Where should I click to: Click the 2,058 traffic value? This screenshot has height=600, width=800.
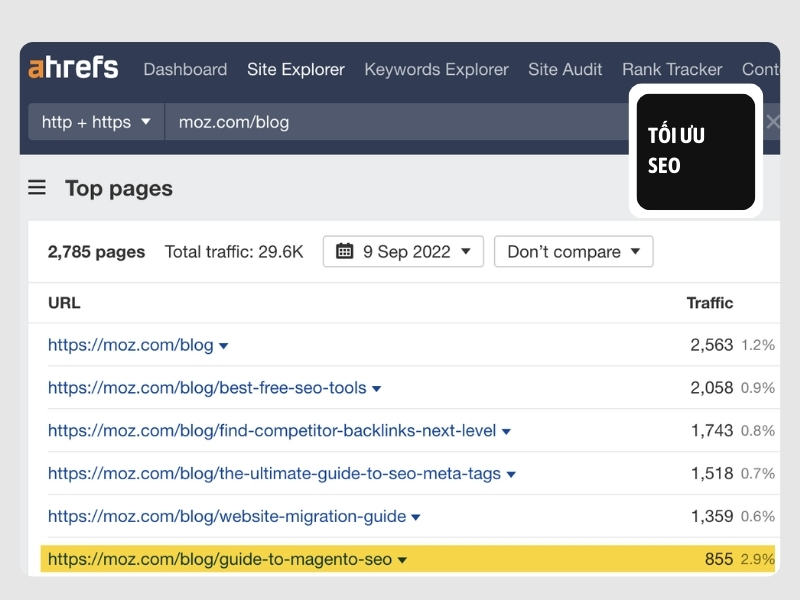point(712,388)
